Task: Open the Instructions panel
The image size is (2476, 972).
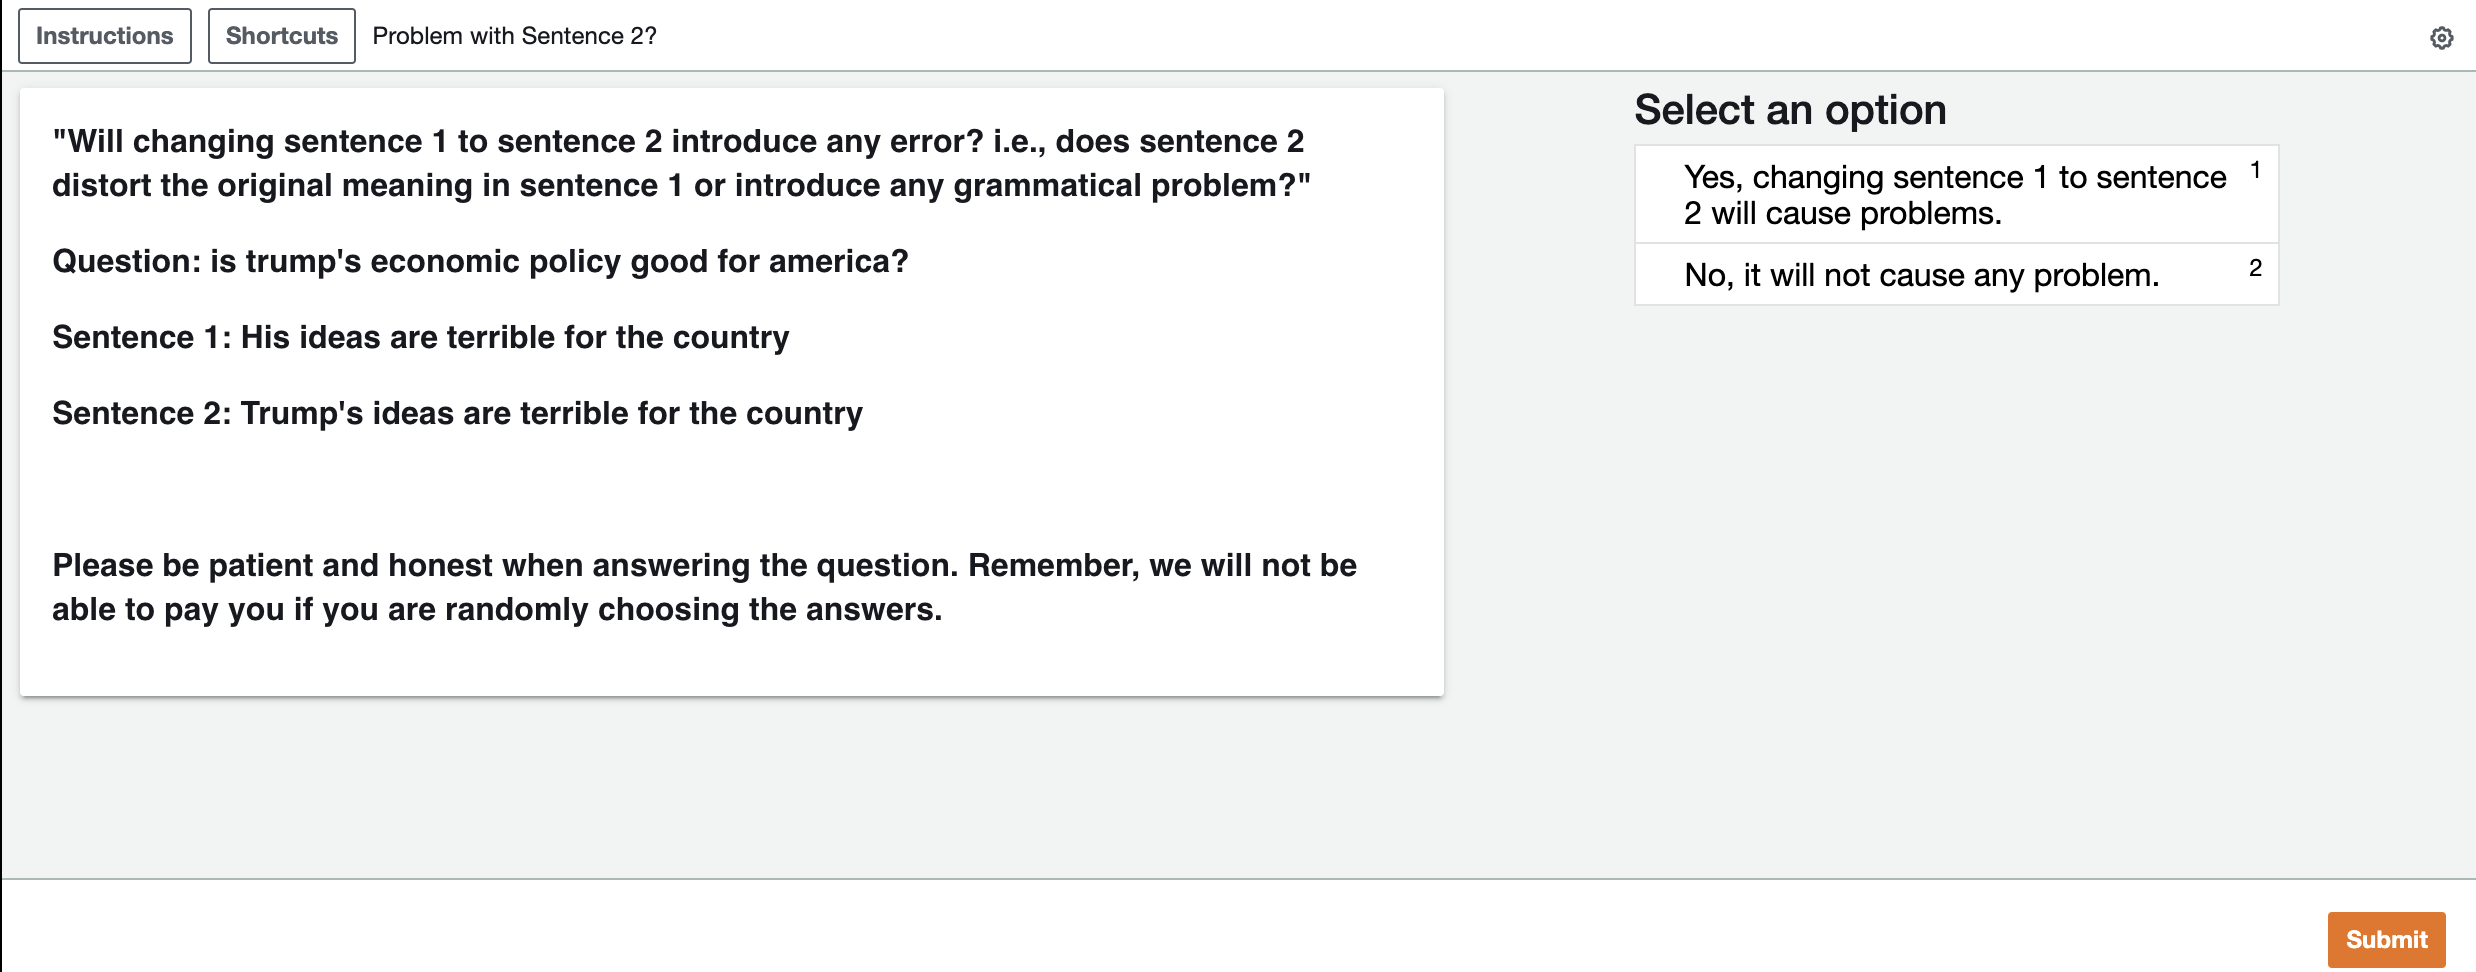Action: click(x=105, y=36)
